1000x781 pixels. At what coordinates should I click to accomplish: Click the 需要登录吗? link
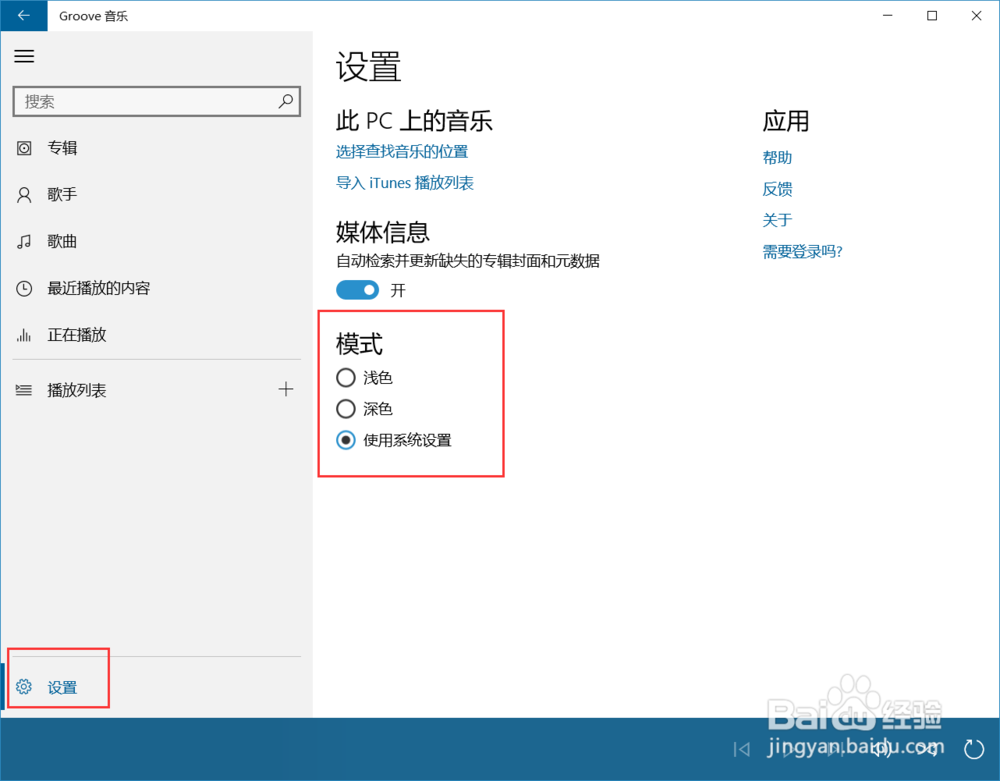[802, 251]
